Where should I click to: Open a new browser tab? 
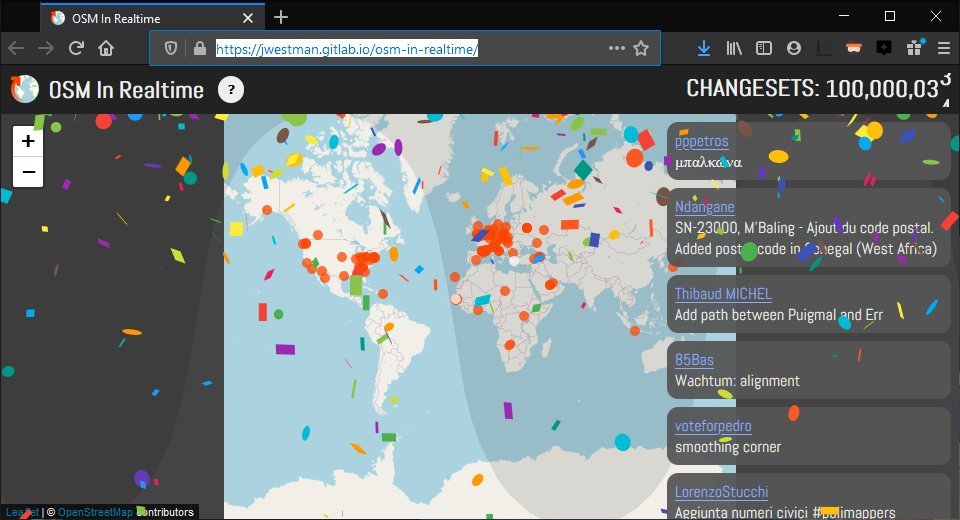281,17
